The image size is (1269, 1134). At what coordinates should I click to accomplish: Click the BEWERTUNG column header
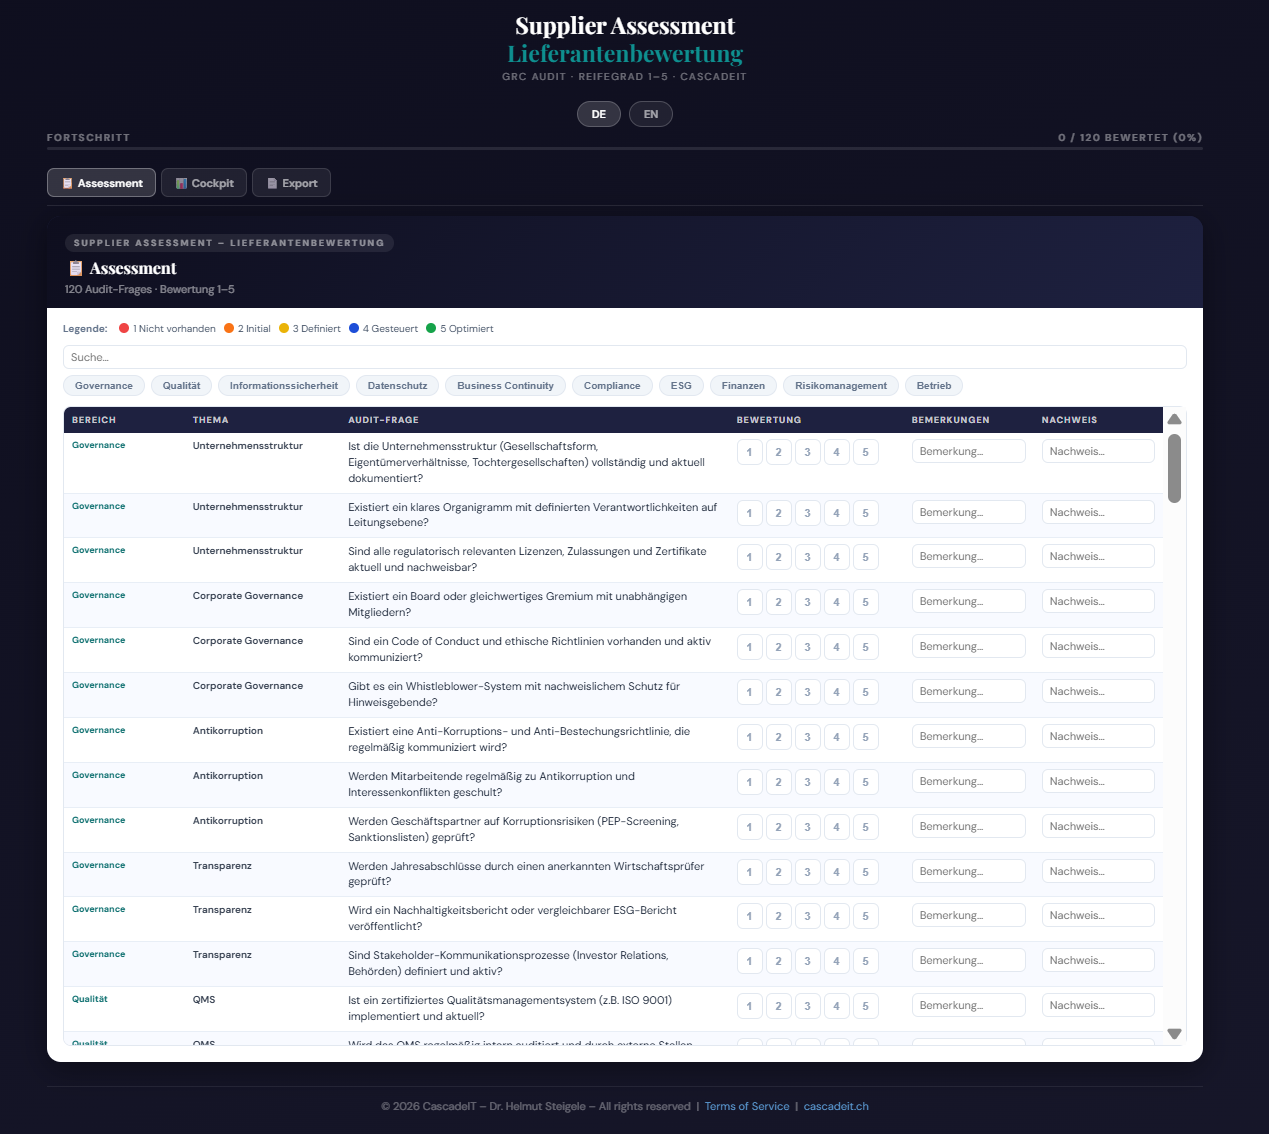[x=769, y=420]
